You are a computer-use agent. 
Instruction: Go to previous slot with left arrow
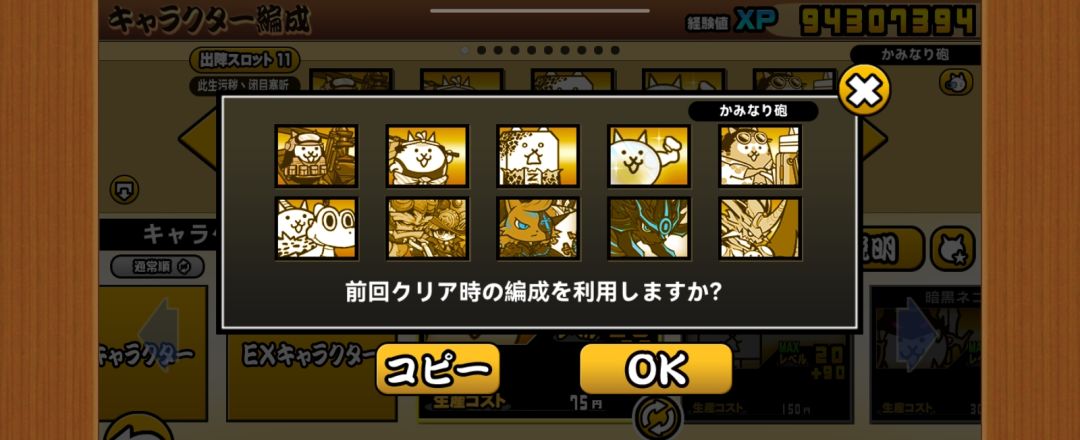point(199,139)
